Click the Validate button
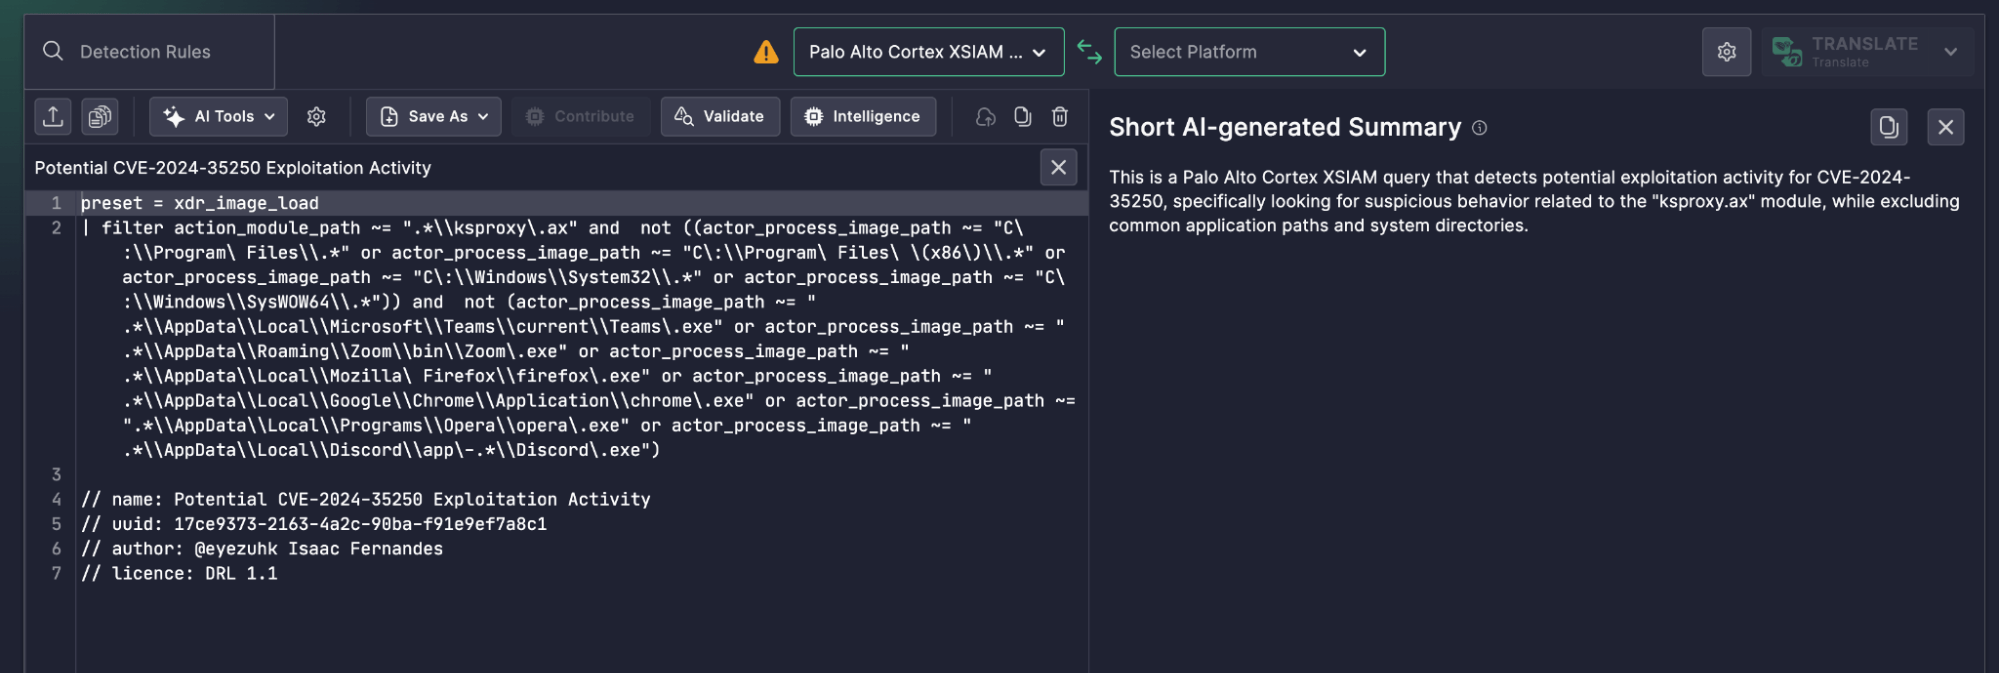 click(720, 117)
